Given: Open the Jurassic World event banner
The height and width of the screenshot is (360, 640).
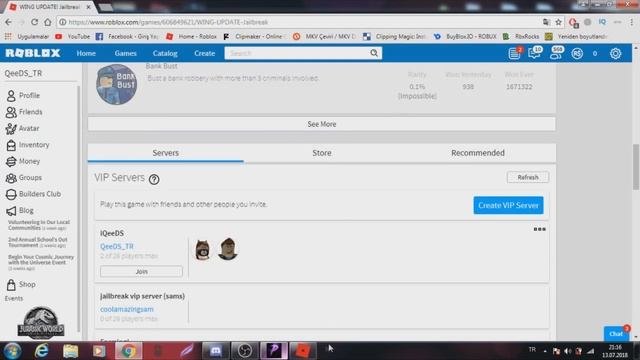Looking at the screenshot, I should click(x=41, y=323).
